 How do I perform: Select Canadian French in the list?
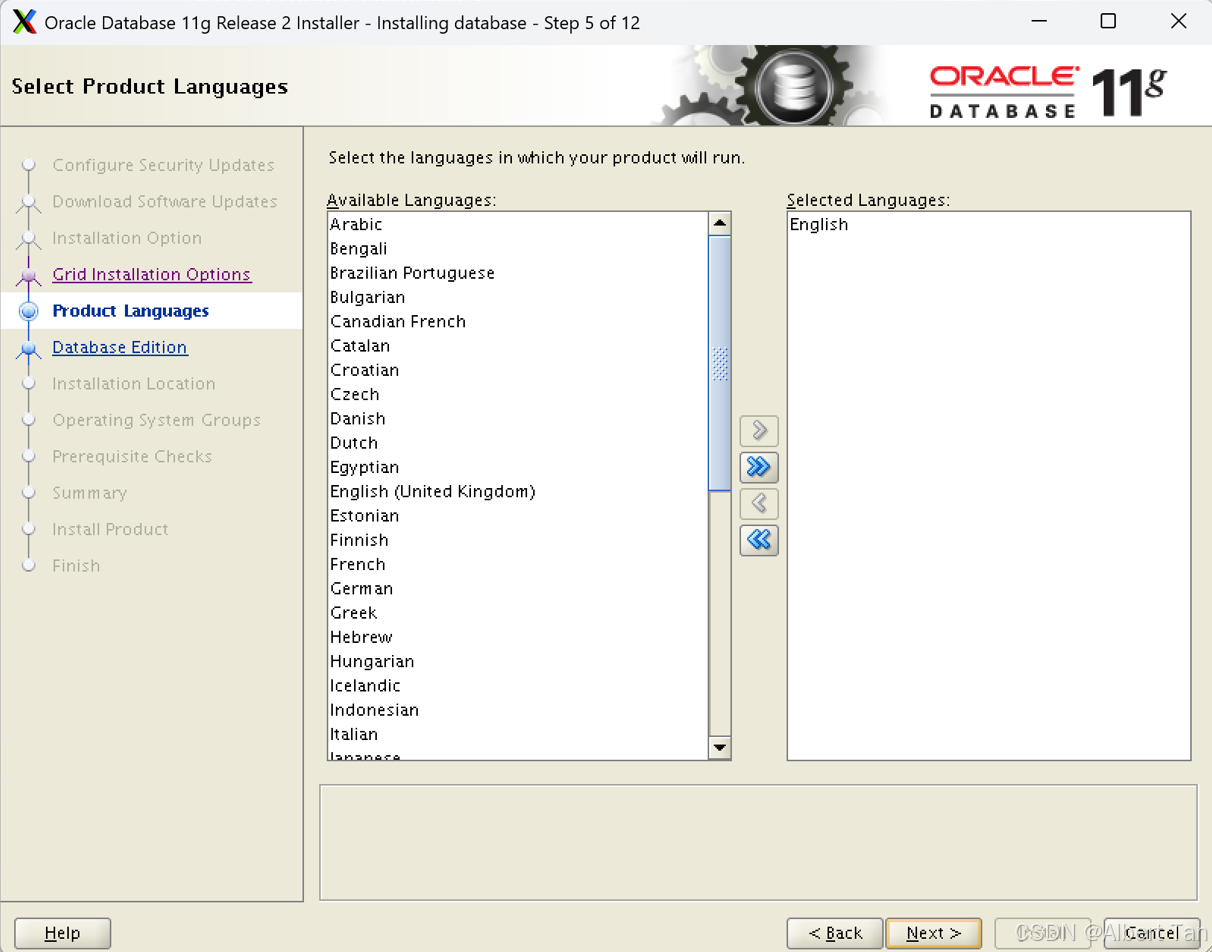coord(517,321)
